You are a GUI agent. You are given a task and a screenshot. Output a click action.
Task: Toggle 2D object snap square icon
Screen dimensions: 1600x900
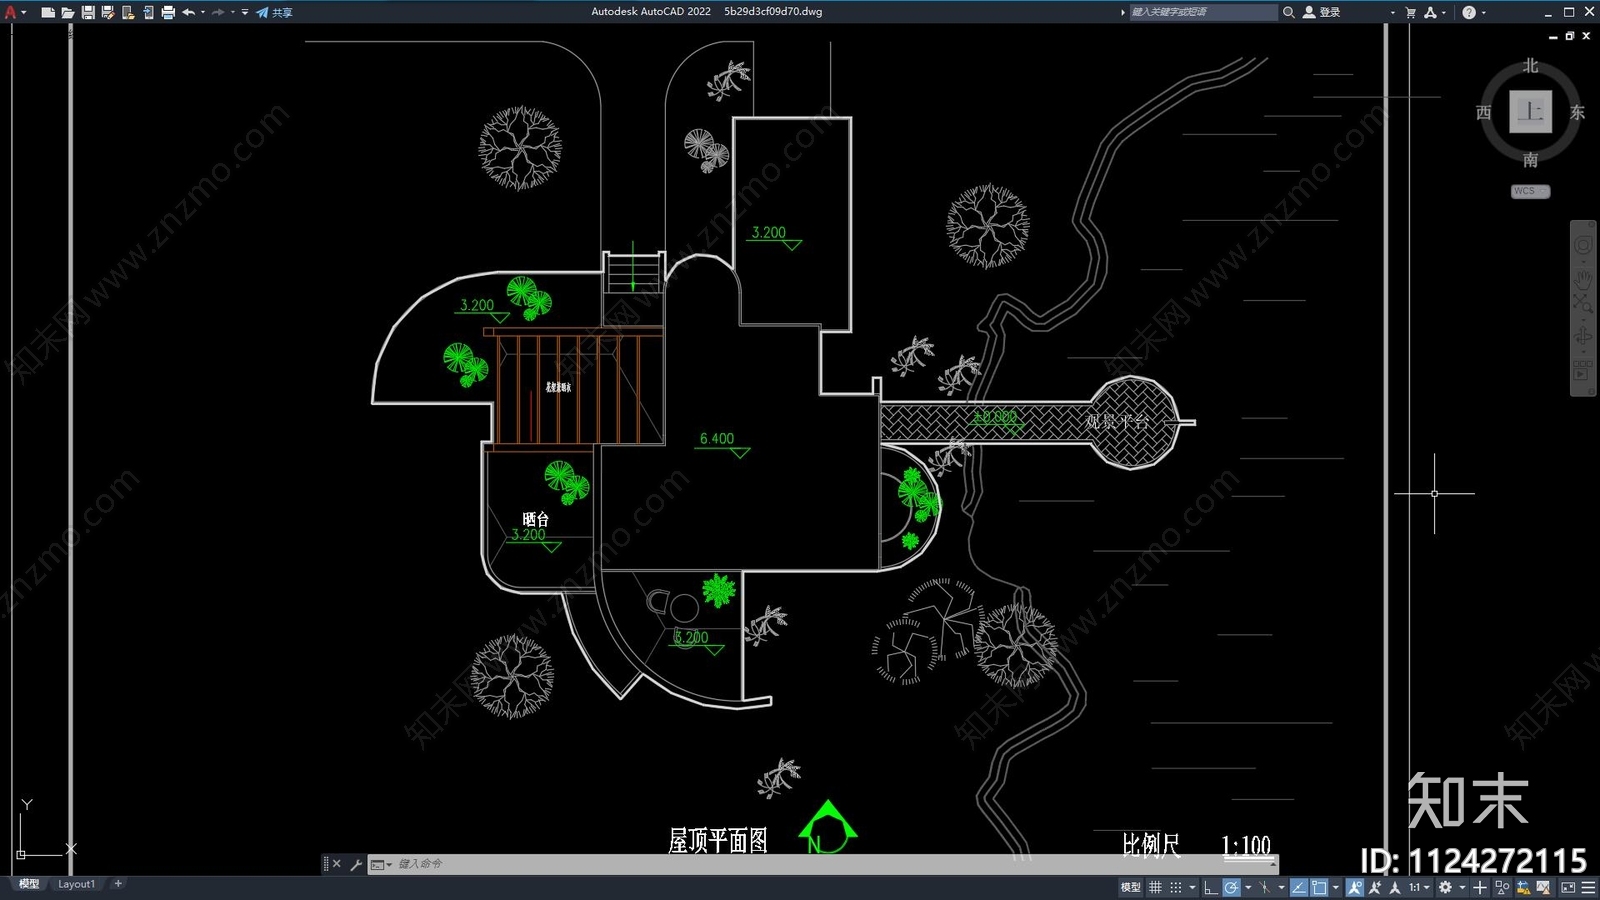click(x=1319, y=887)
